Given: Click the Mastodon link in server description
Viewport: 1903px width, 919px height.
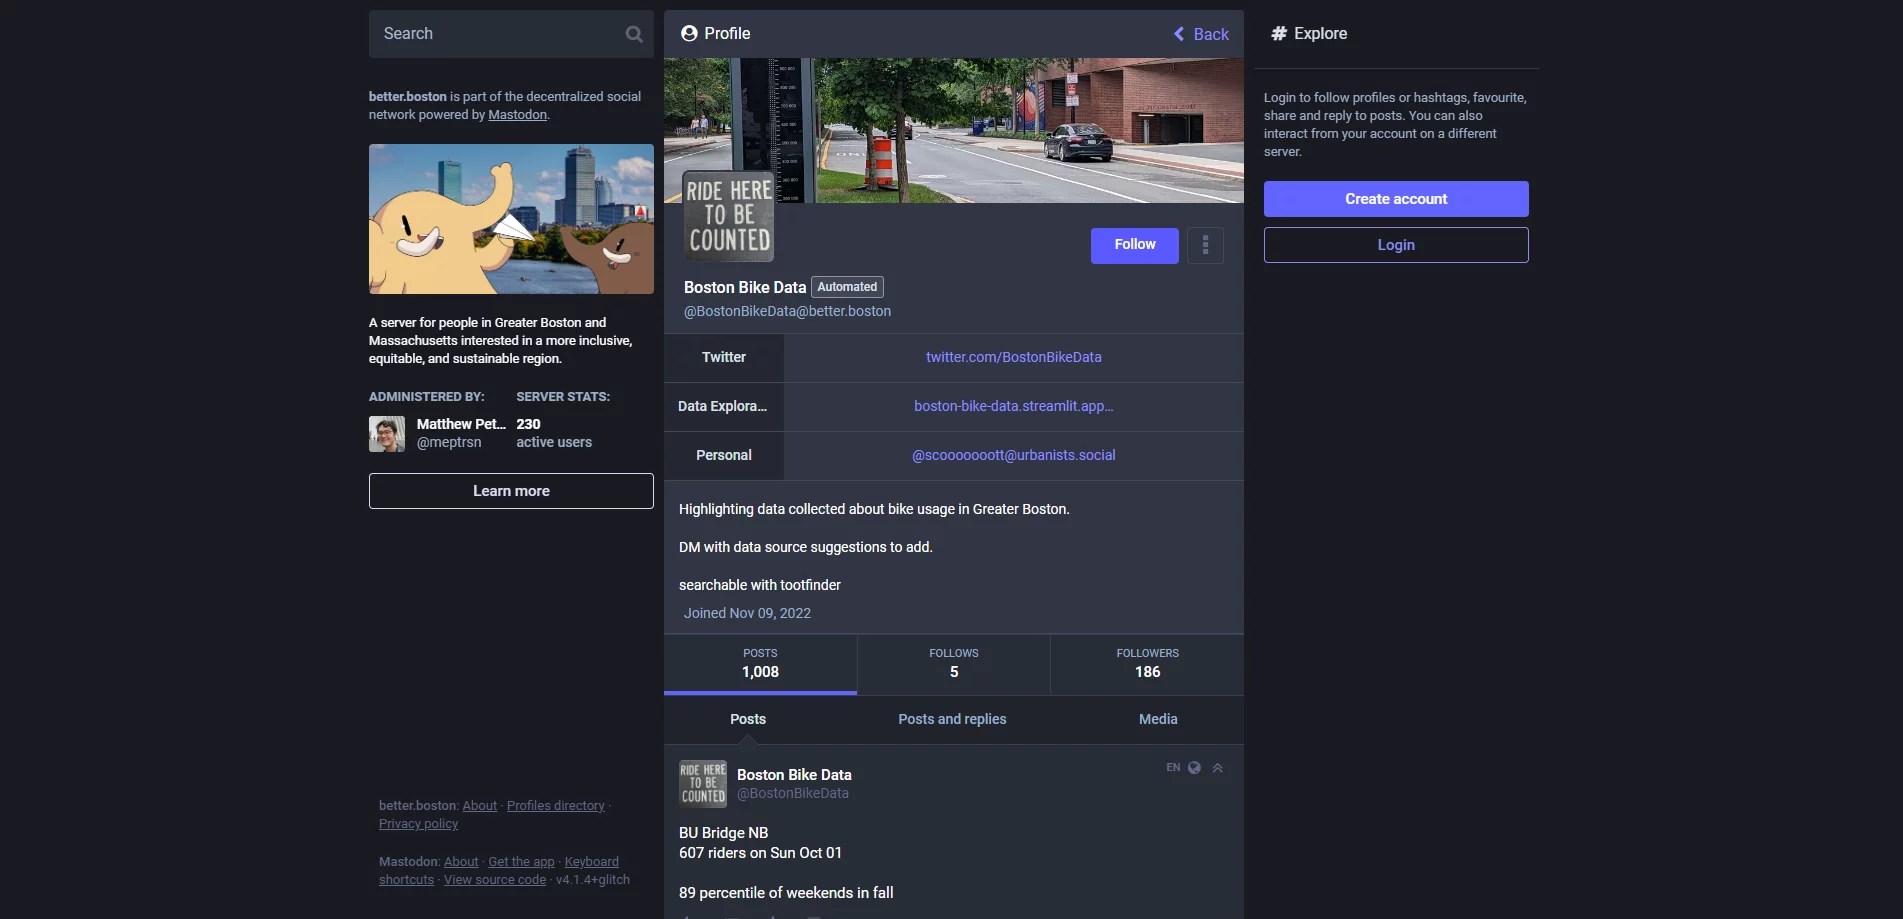Looking at the screenshot, I should pos(518,115).
